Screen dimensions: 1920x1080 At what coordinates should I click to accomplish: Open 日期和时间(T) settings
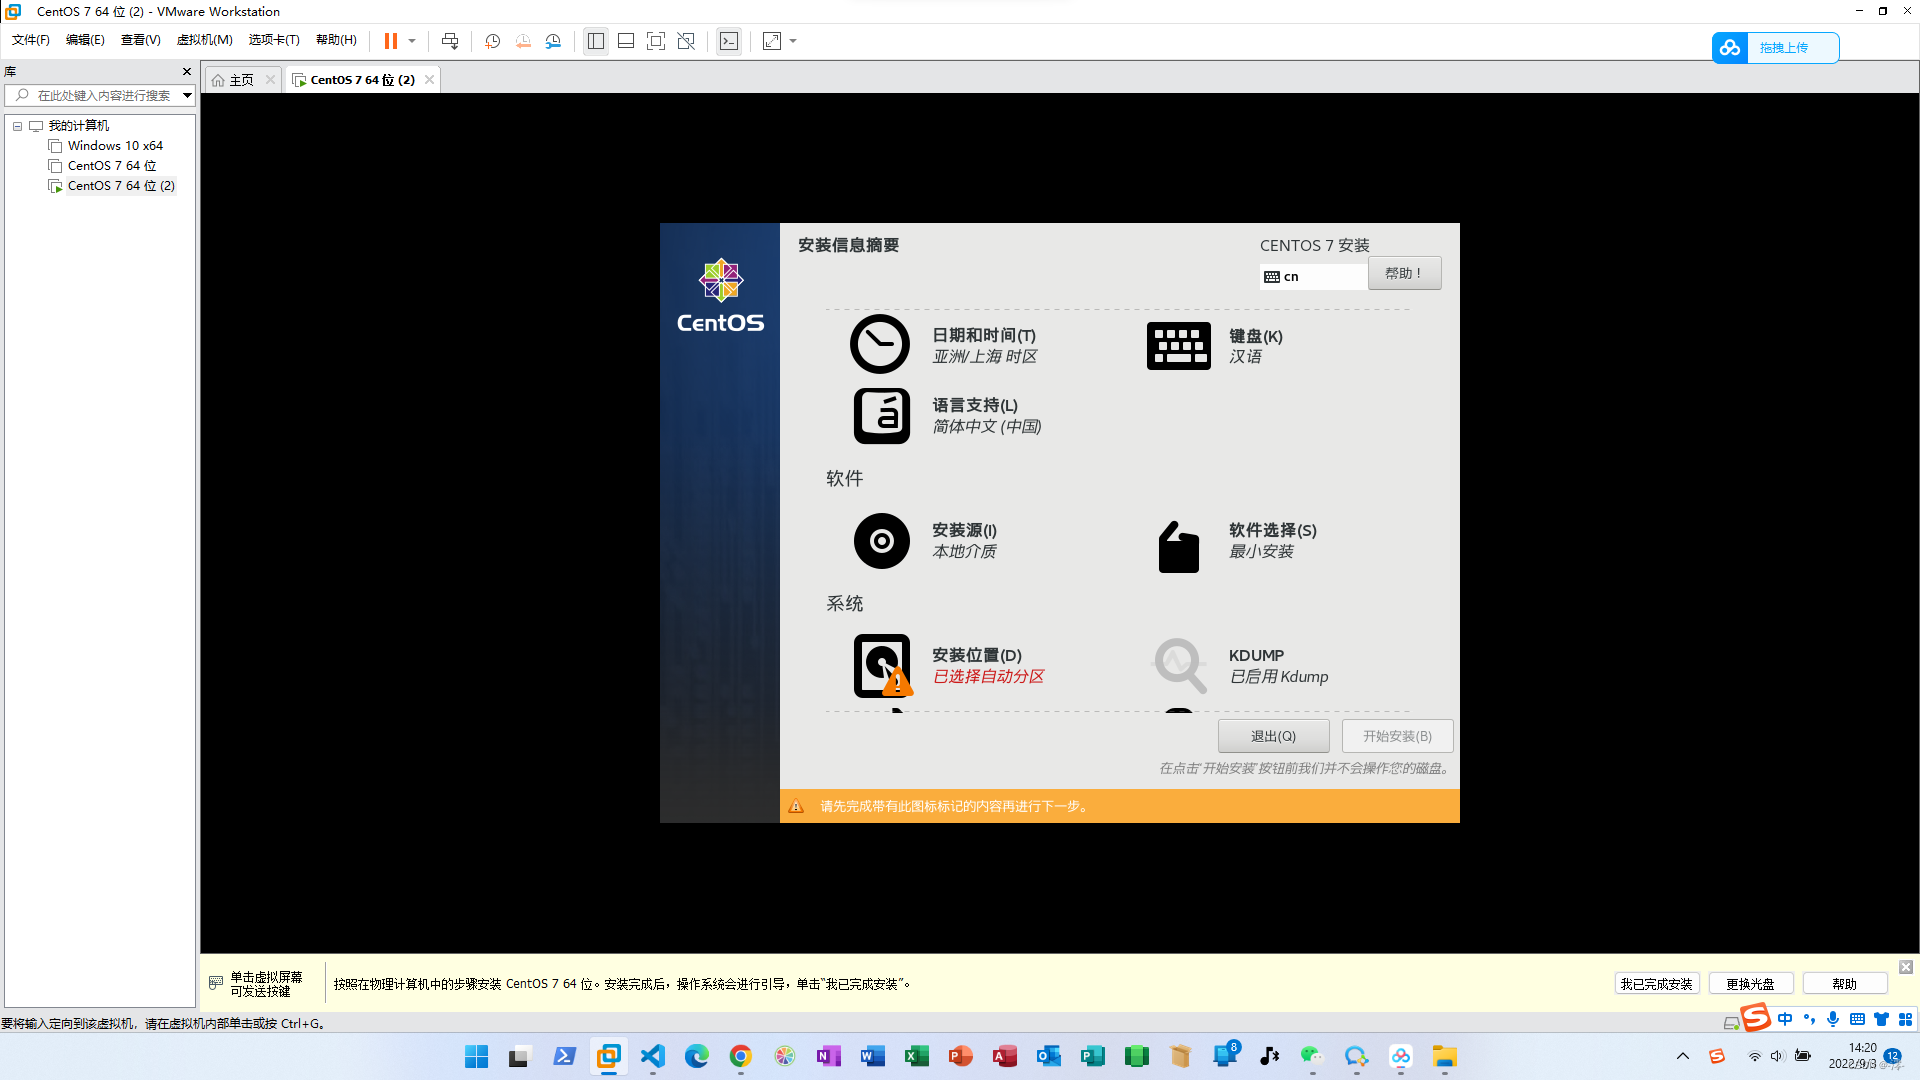tap(945, 345)
